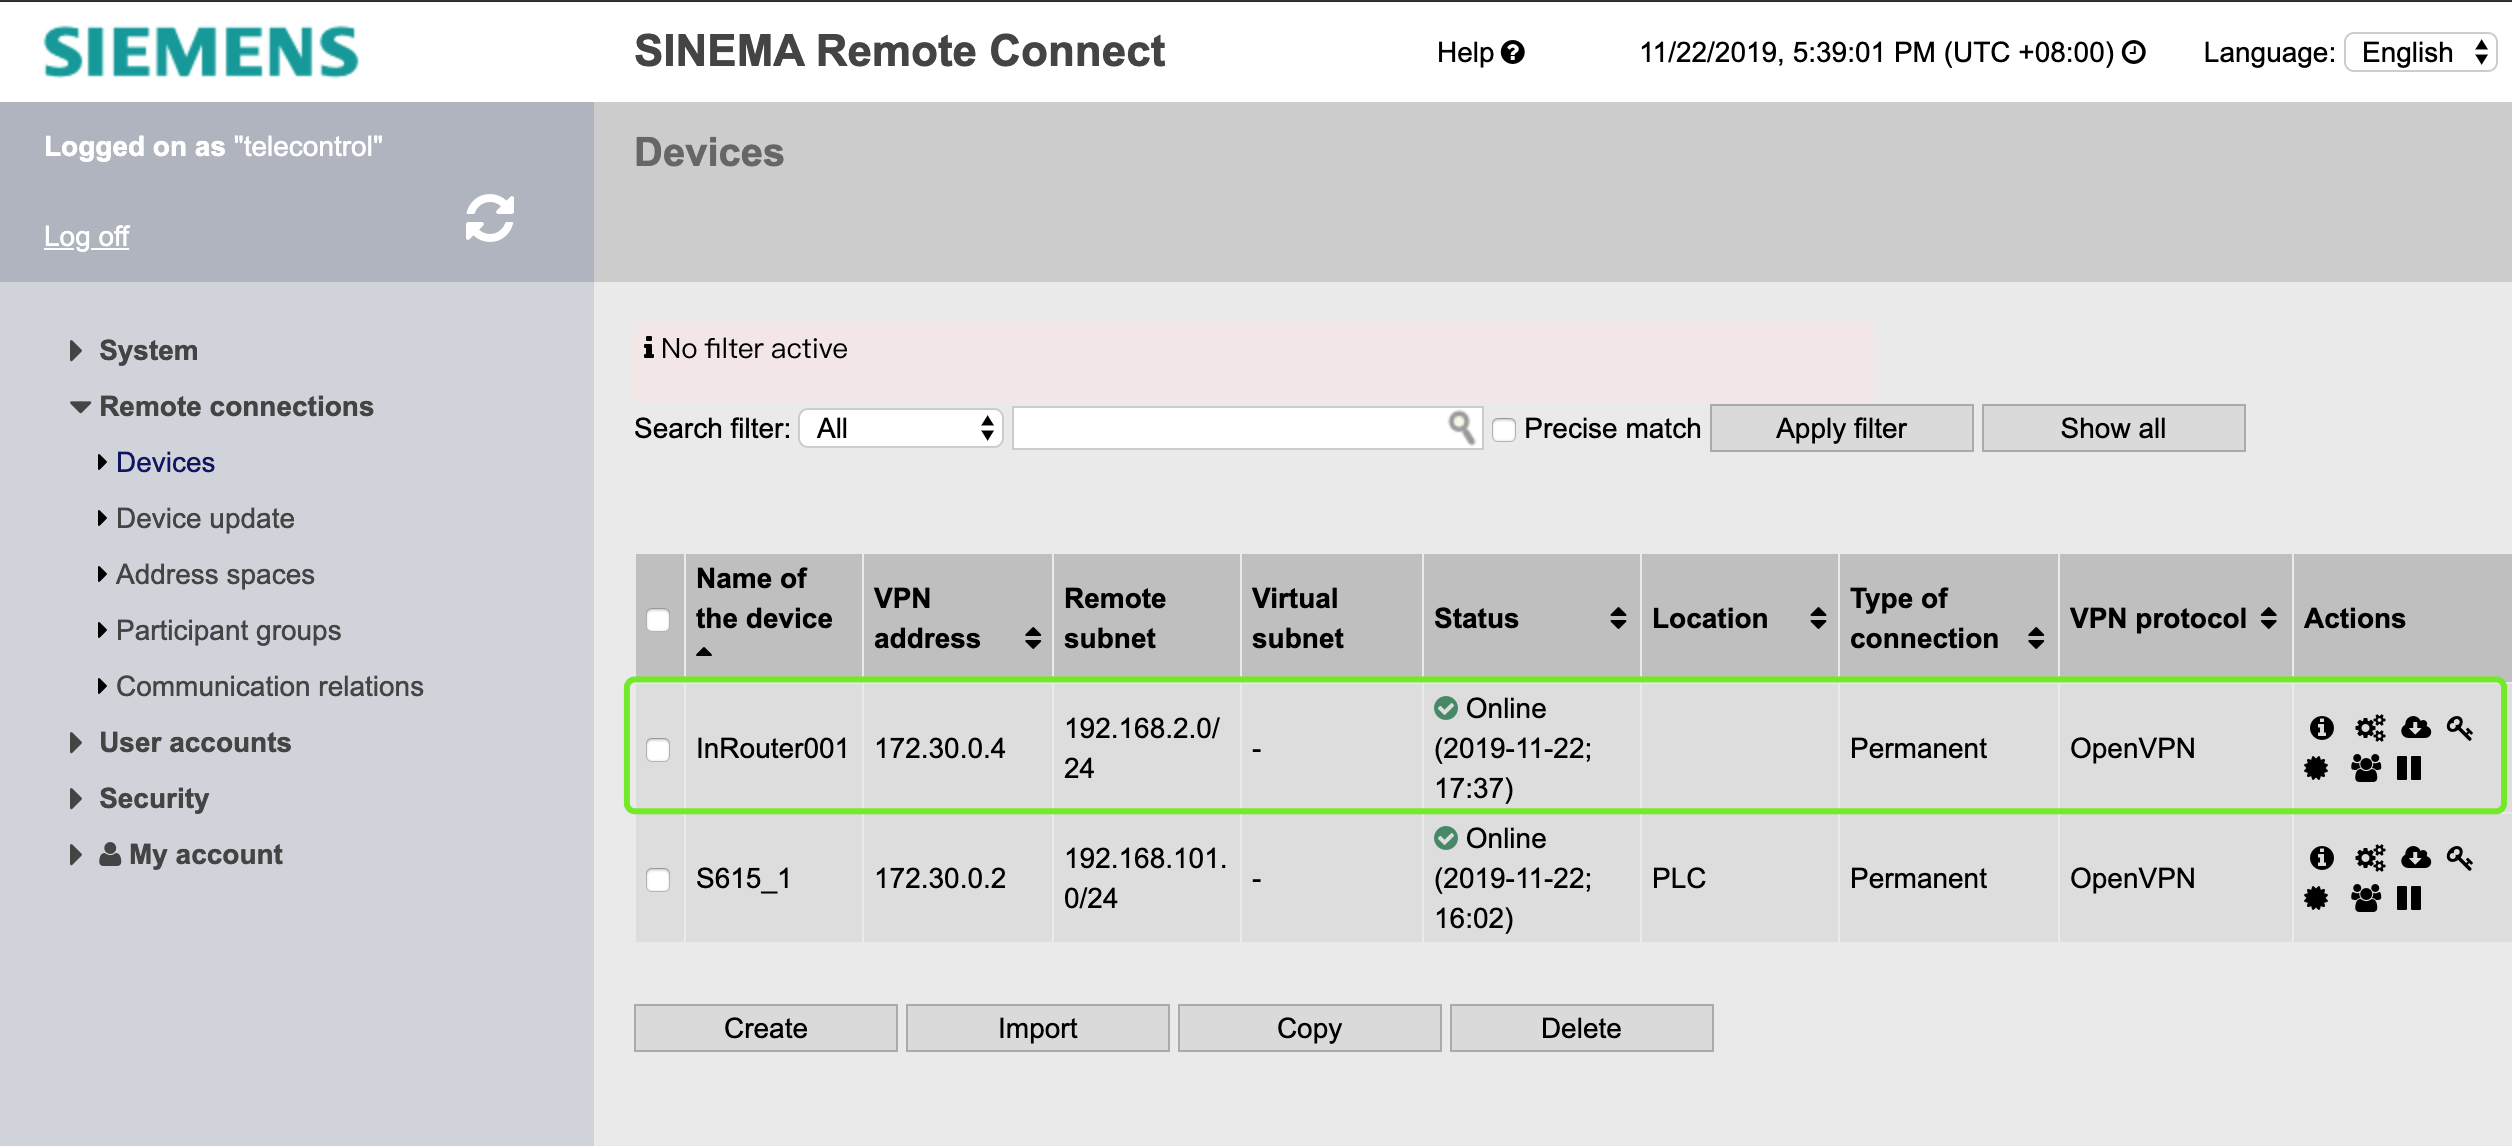Click pause icon for InRouter001 device
This screenshot has height=1146, width=2512.
(x=2409, y=768)
